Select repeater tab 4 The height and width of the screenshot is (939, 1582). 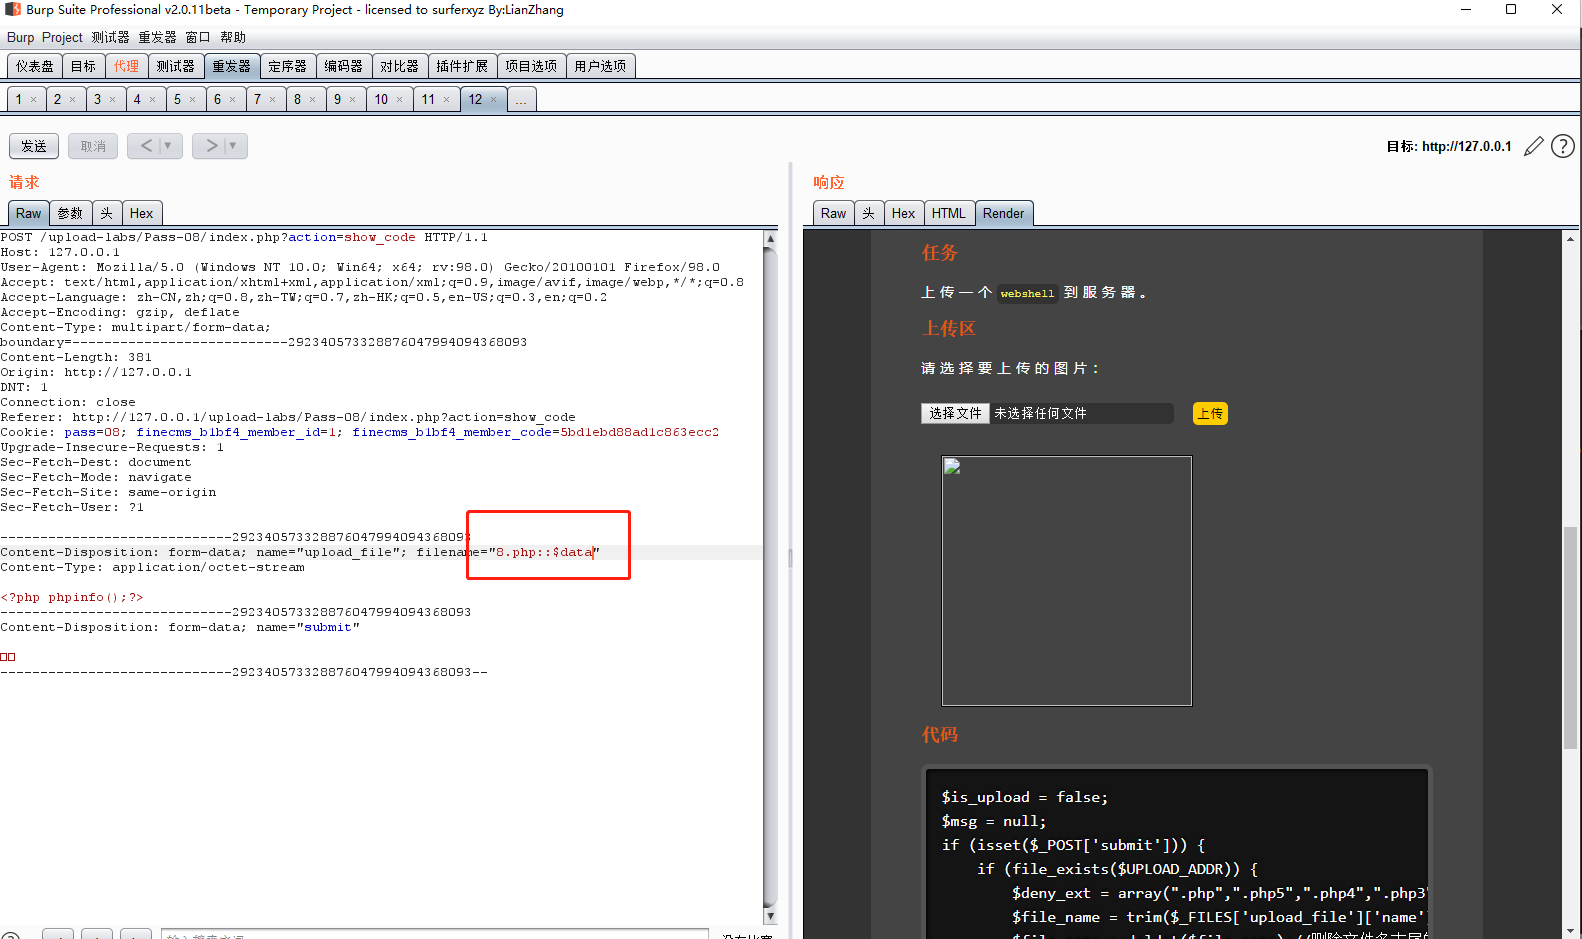(x=138, y=100)
